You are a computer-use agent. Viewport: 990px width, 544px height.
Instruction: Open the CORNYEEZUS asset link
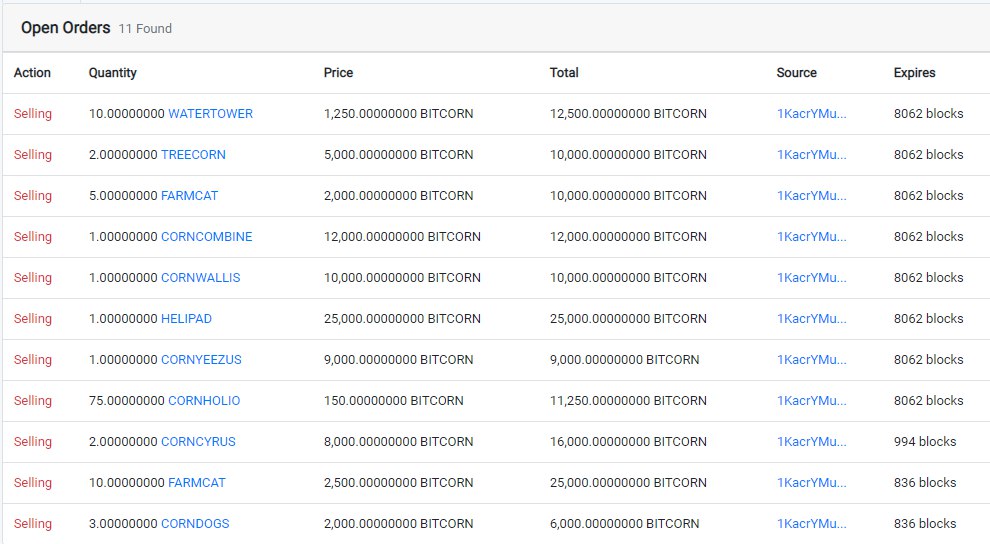[x=201, y=360]
